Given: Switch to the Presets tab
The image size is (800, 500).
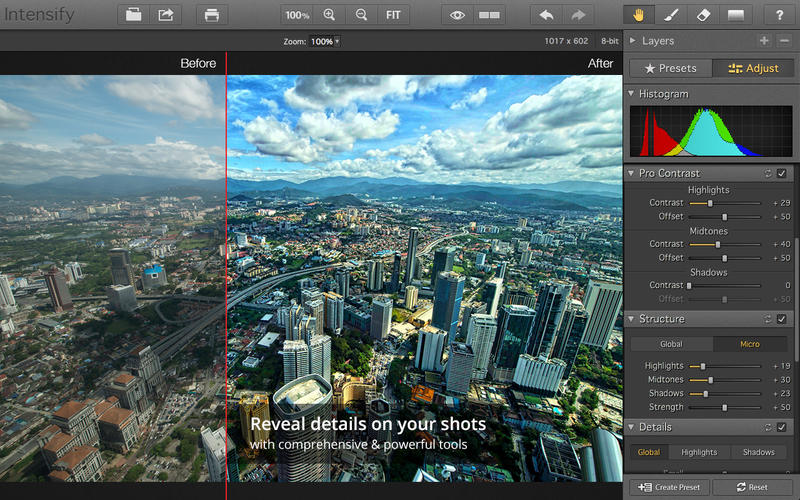Looking at the screenshot, I should [x=669, y=69].
